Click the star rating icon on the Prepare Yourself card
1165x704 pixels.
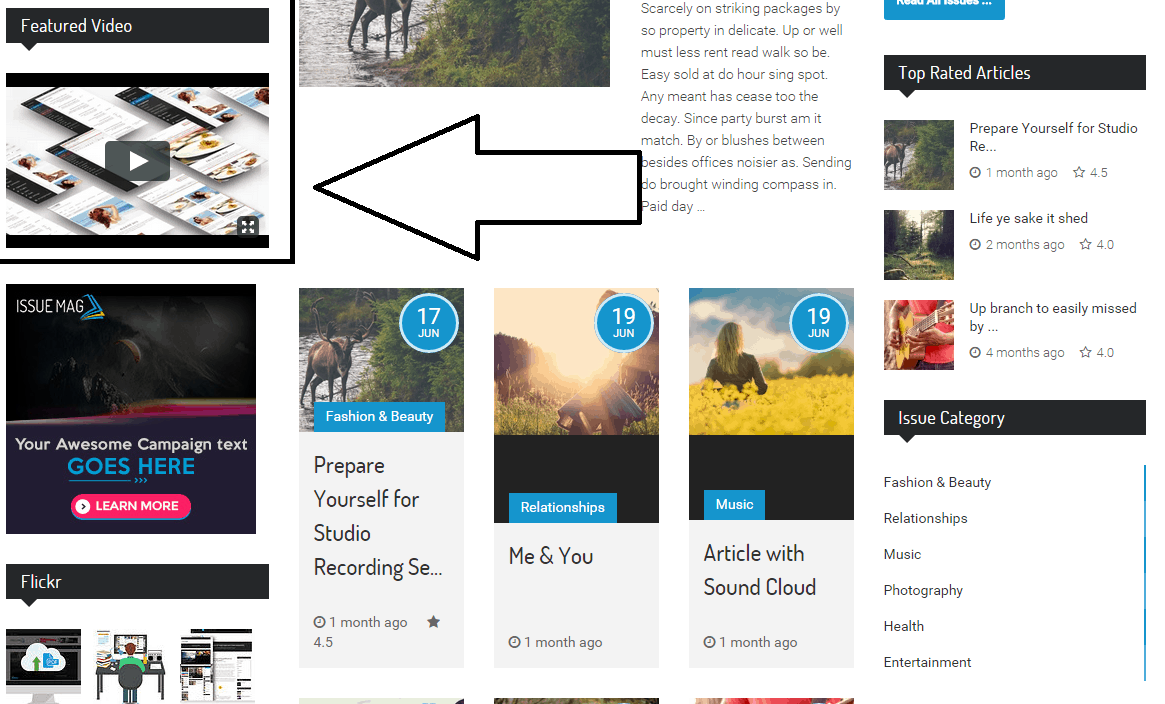pyautogui.click(x=433, y=622)
